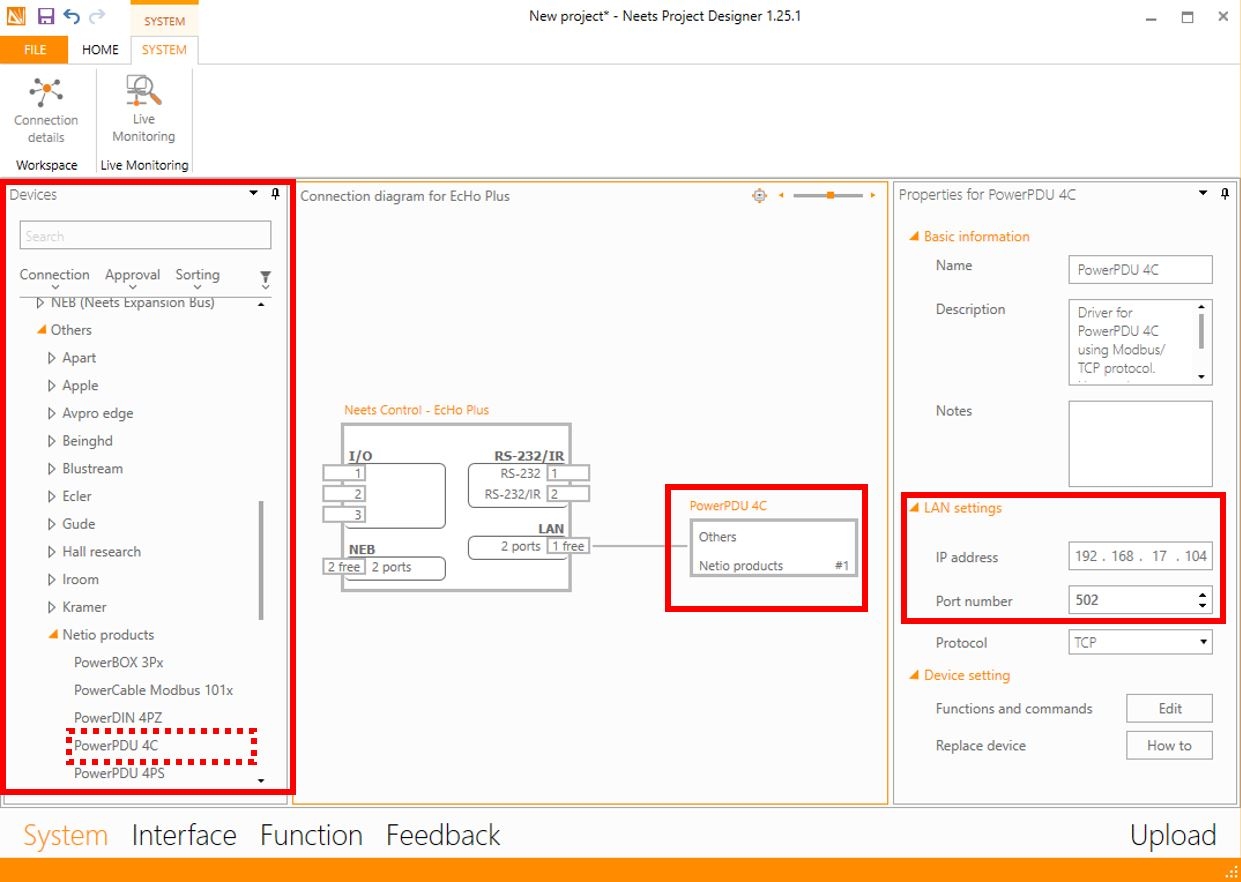The height and width of the screenshot is (882, 1241).
Task: Expand the Kramer device group
Action: 52,607
